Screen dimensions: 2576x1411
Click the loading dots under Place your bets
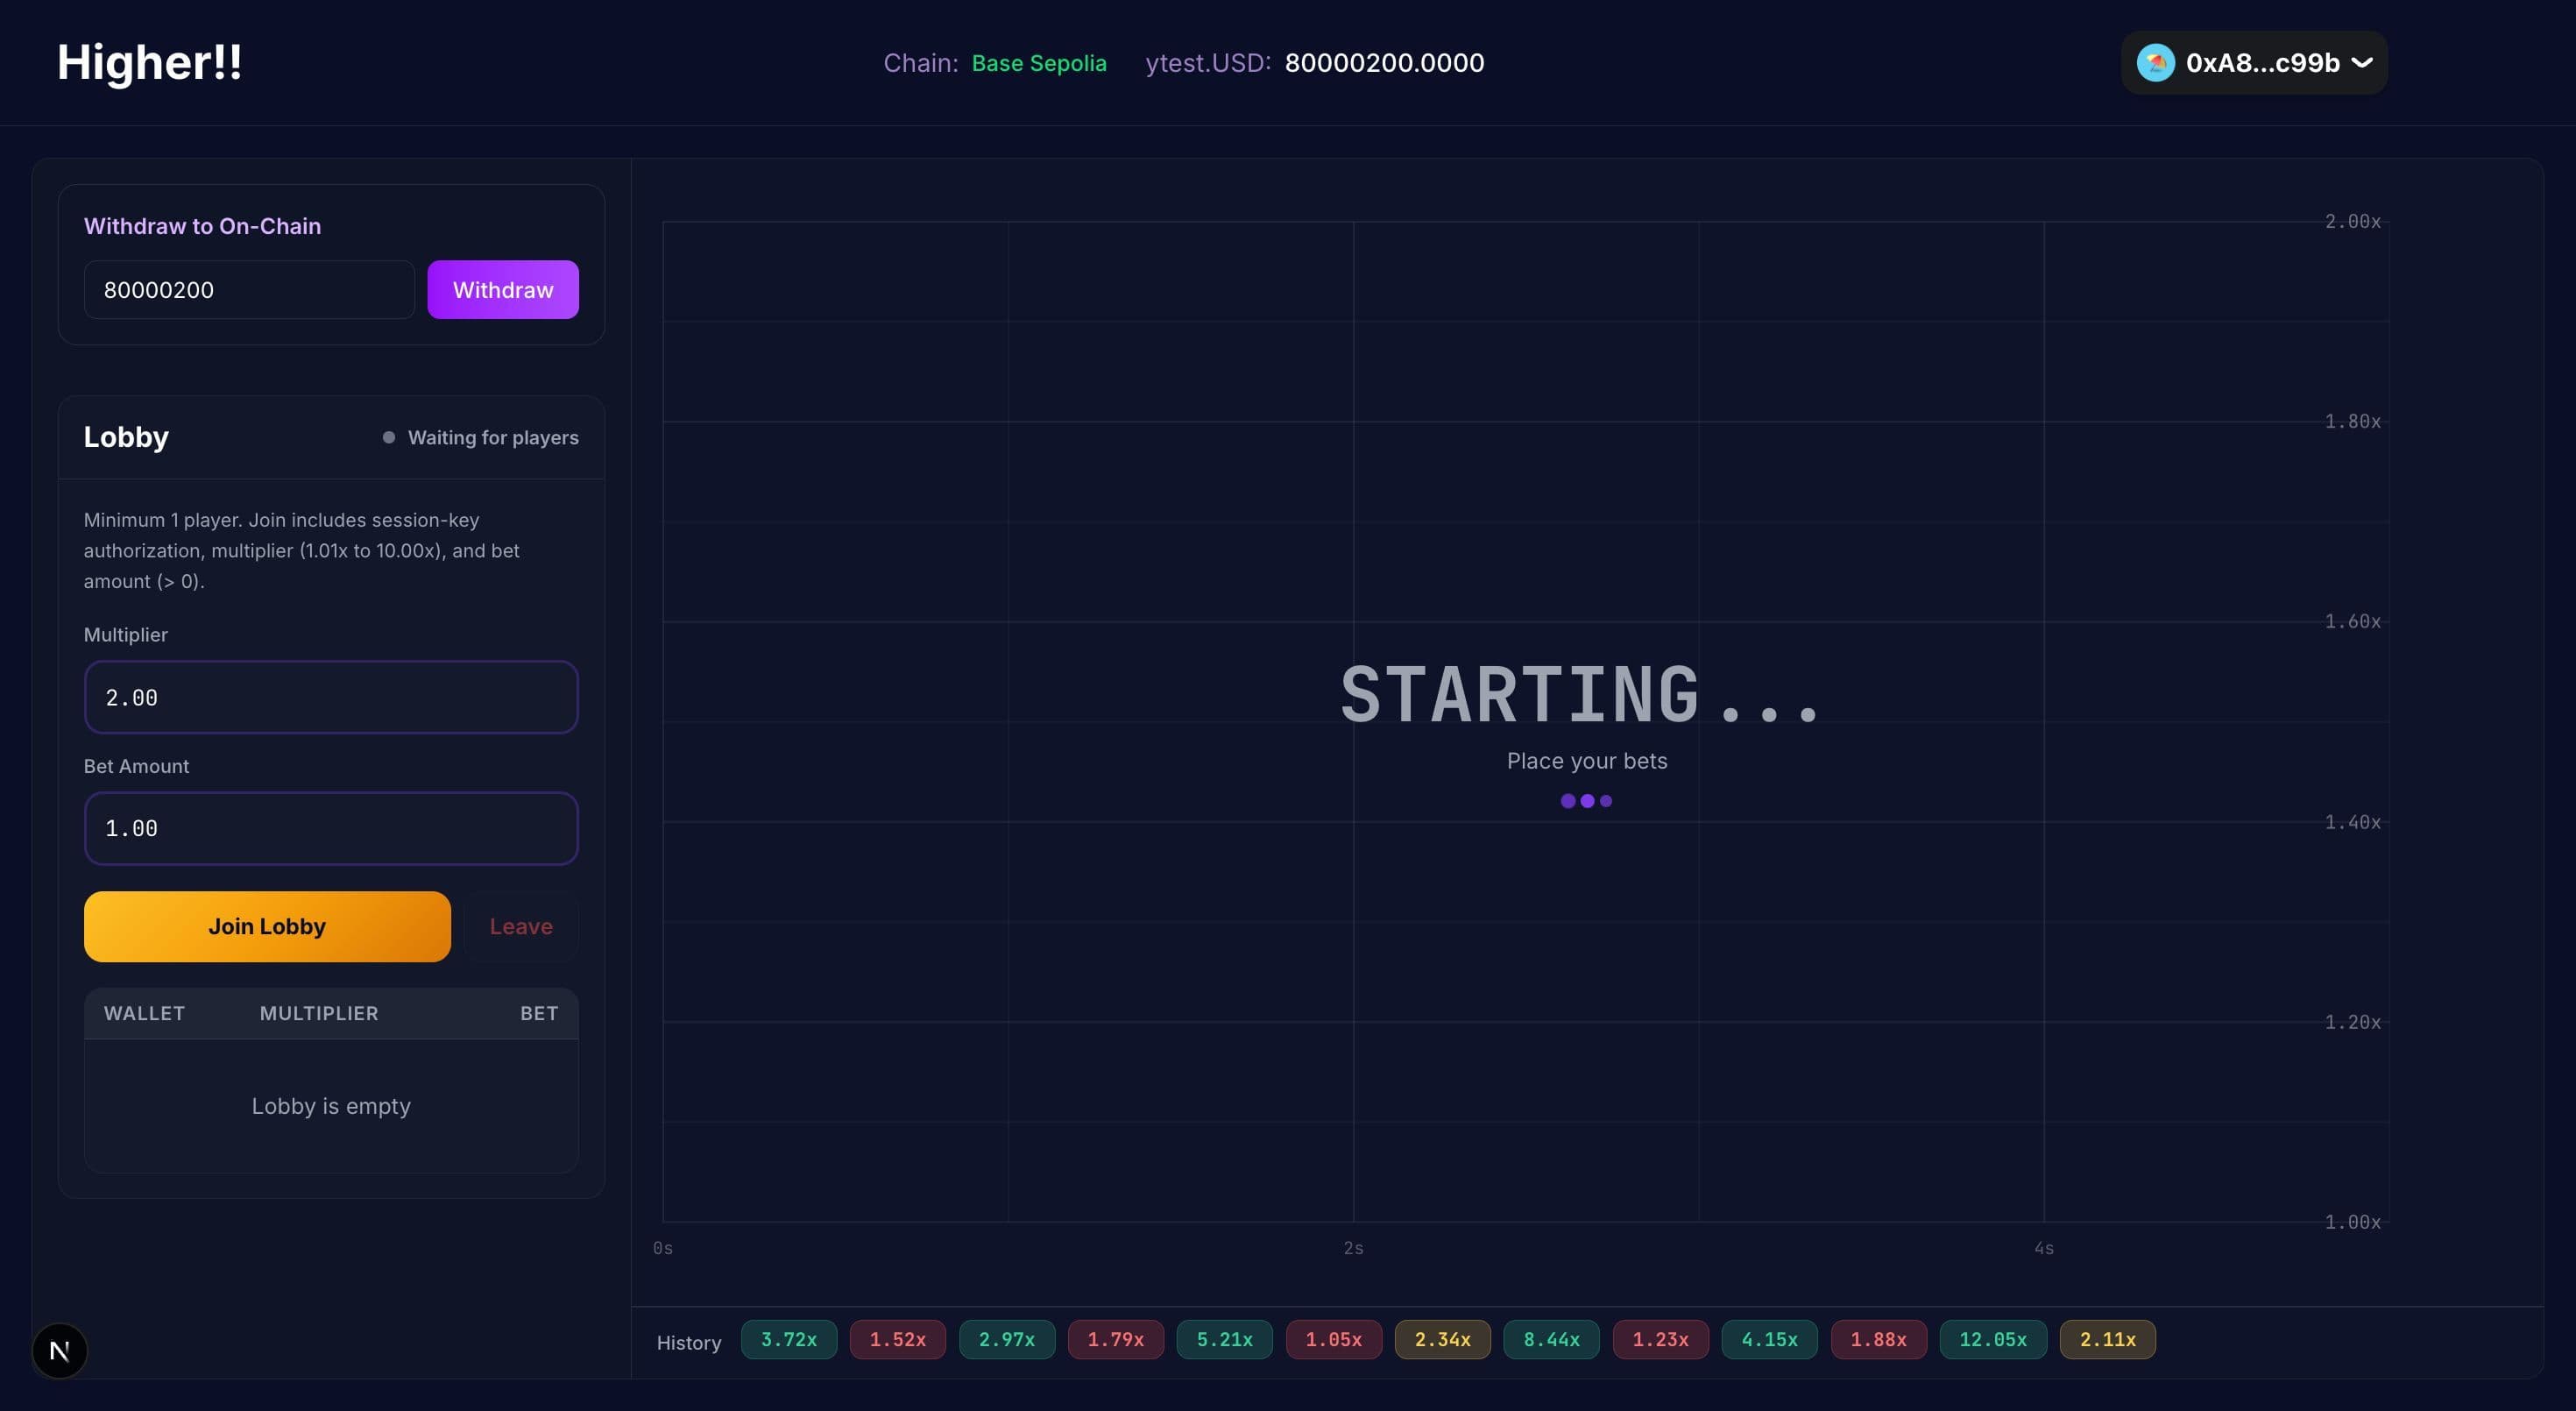point(1586,800)
